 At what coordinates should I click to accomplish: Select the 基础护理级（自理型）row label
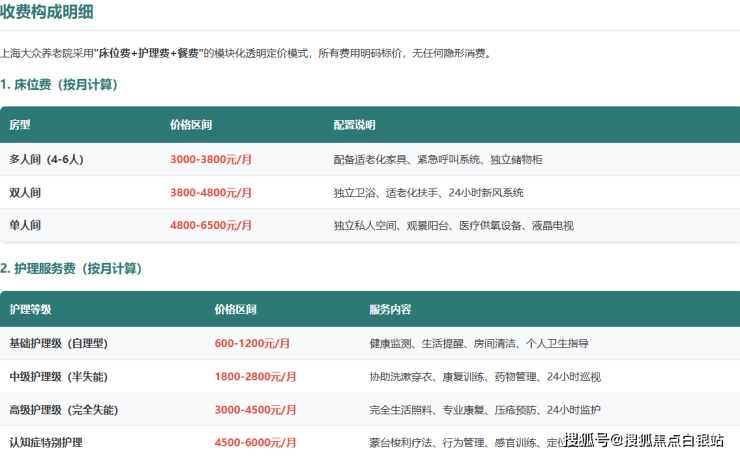pos(58,343)
